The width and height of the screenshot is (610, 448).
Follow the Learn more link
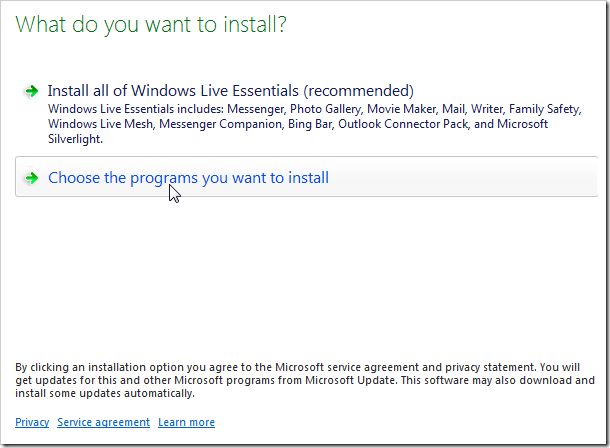pyautogui.click(x=186, y=423)
